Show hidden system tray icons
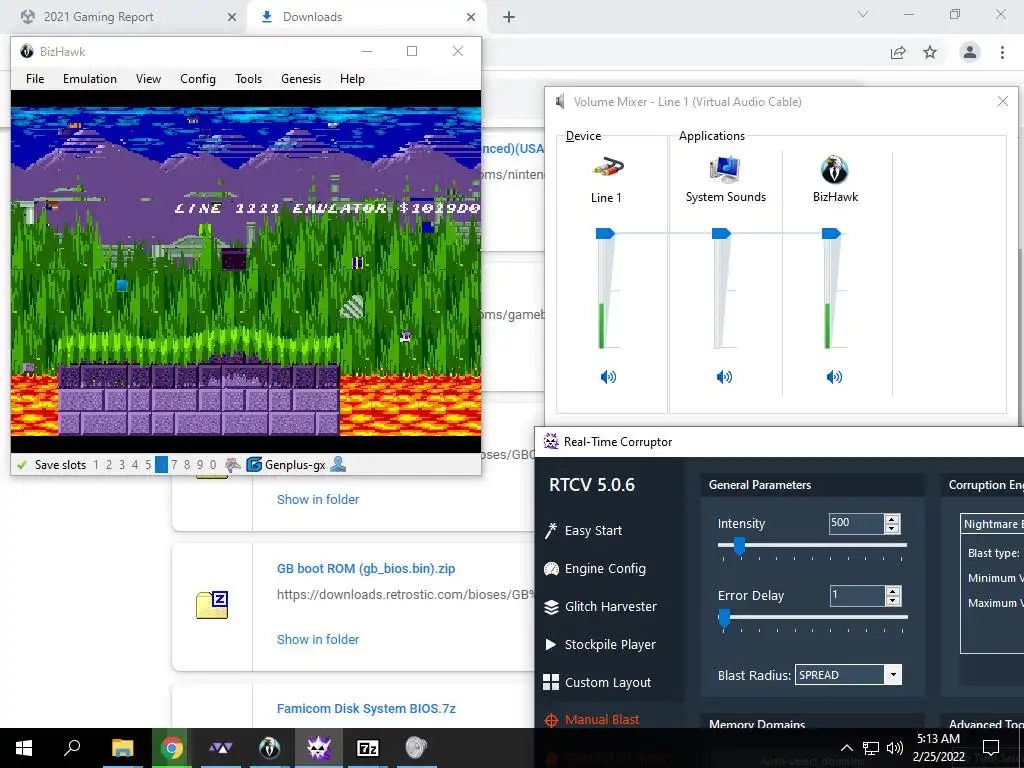Viewport: 1024px width, 768px height. click(x=846, y=748)
